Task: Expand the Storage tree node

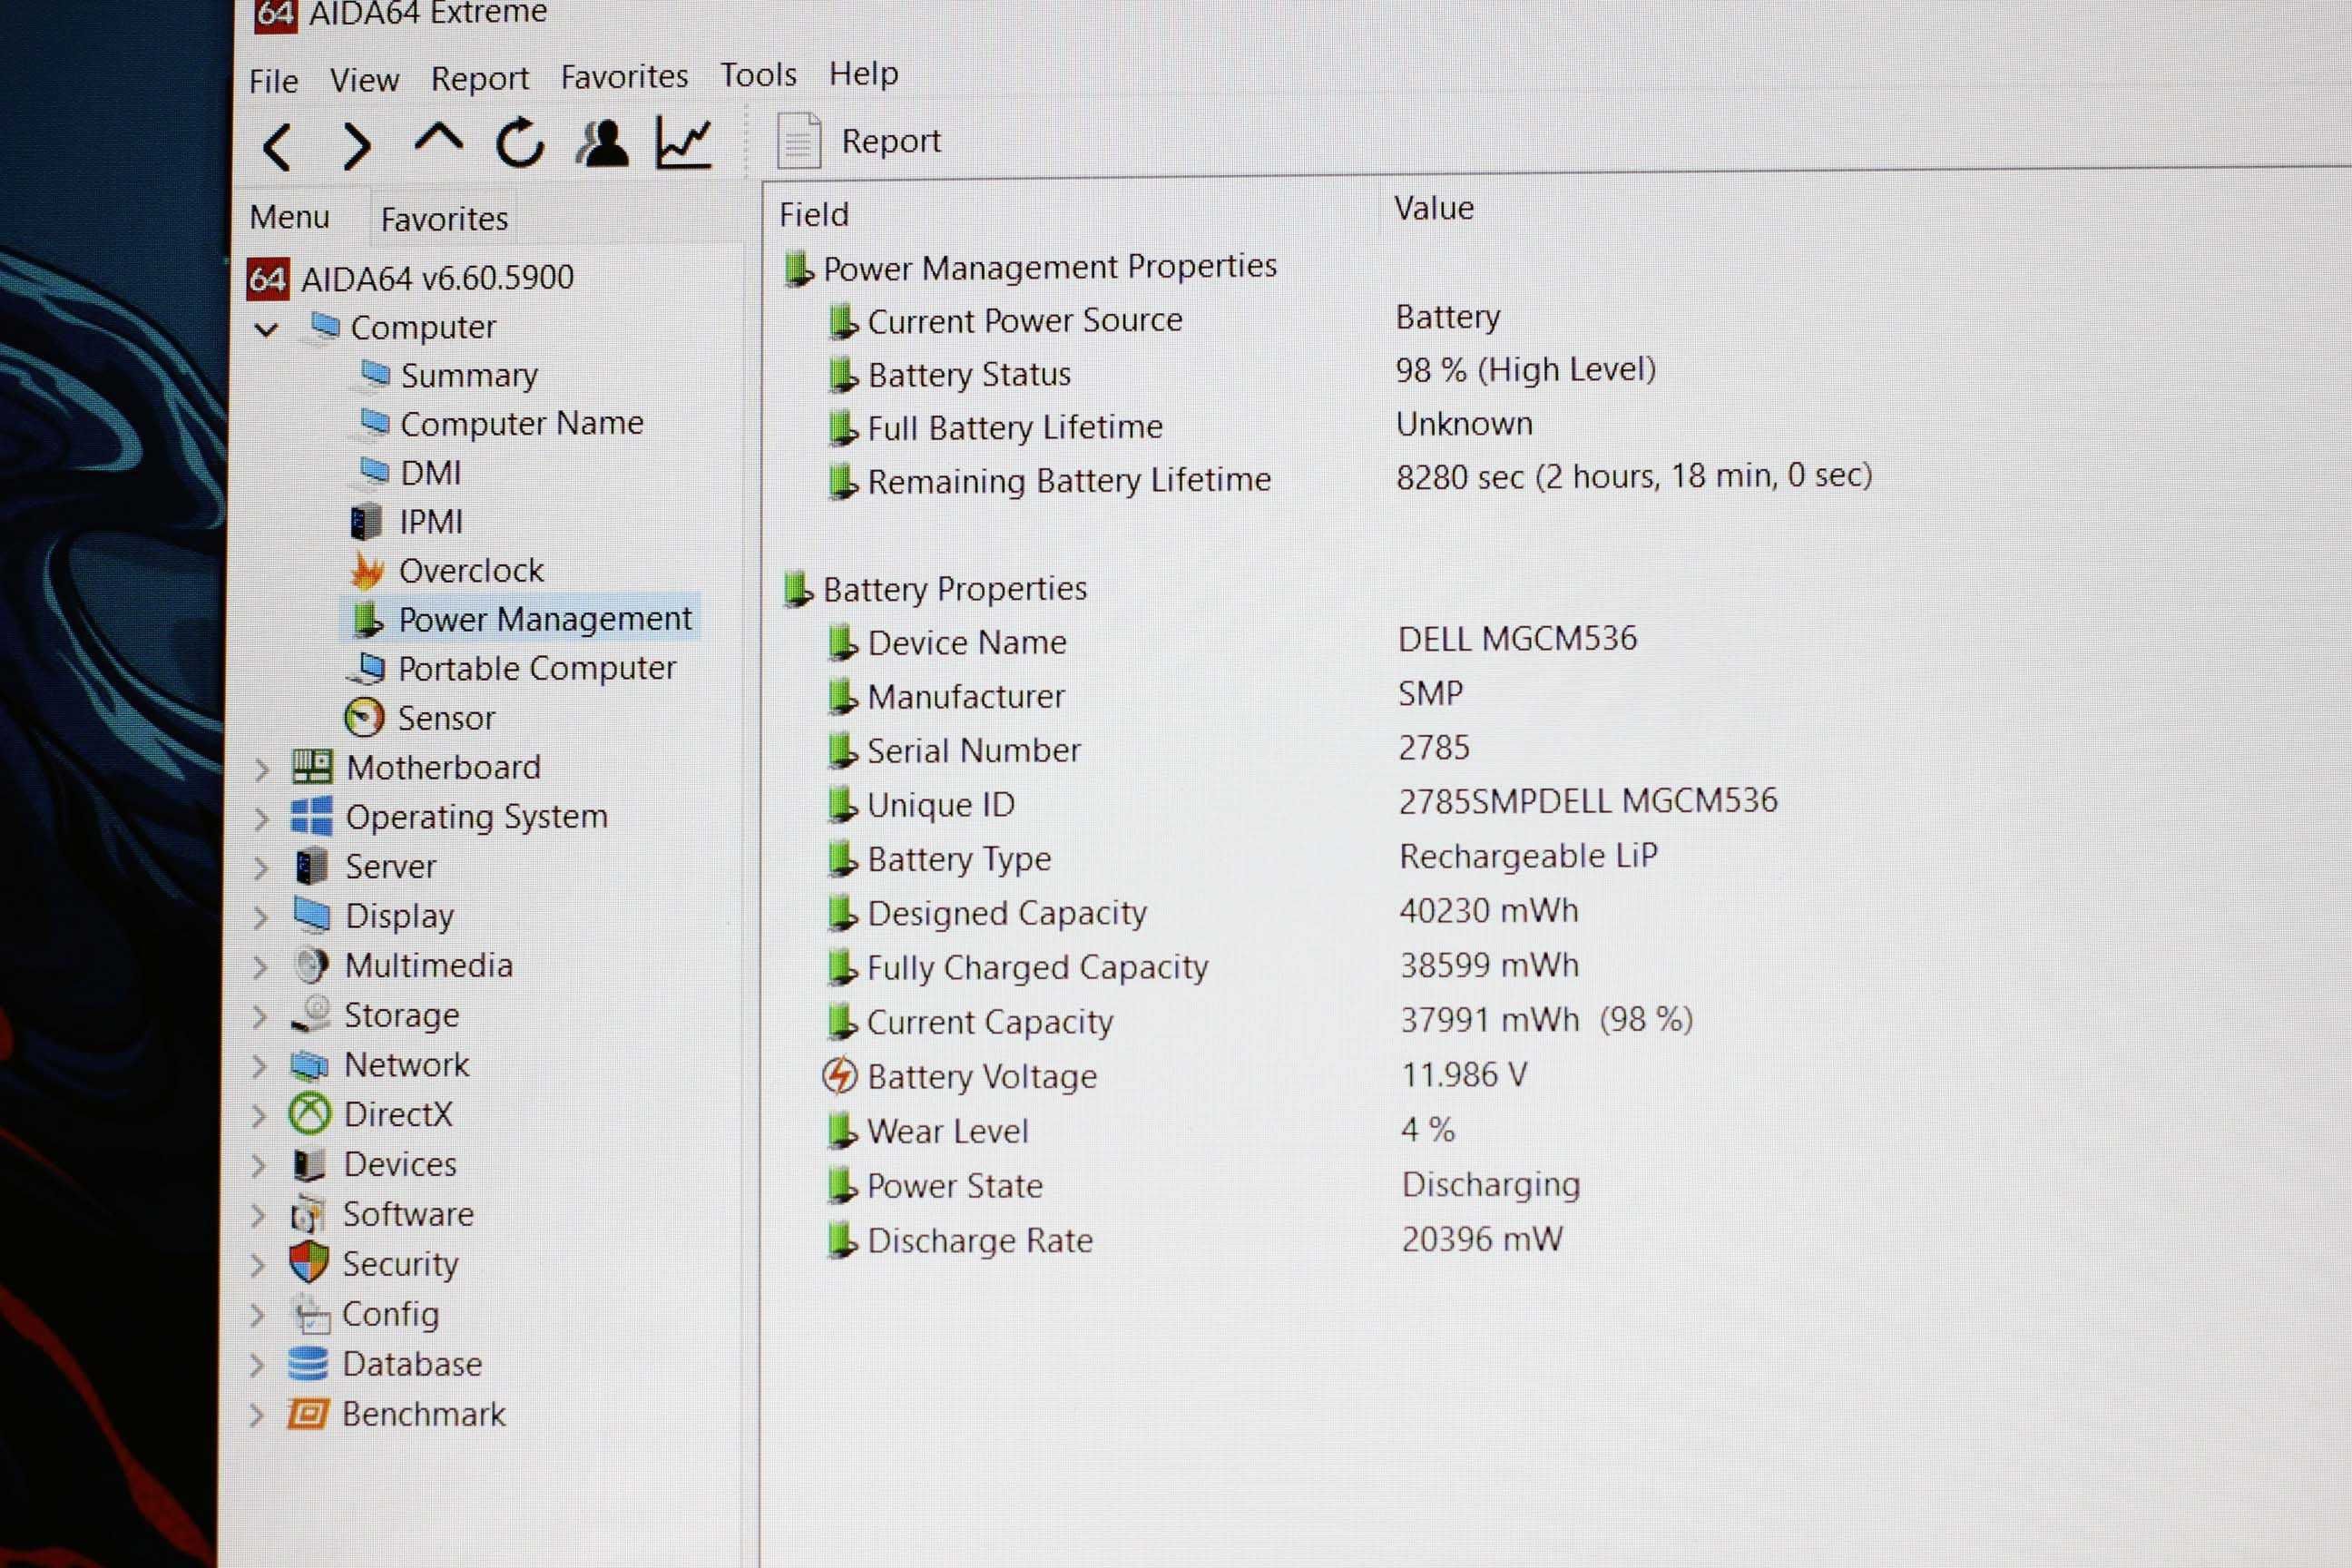Action: point(260,1017)
